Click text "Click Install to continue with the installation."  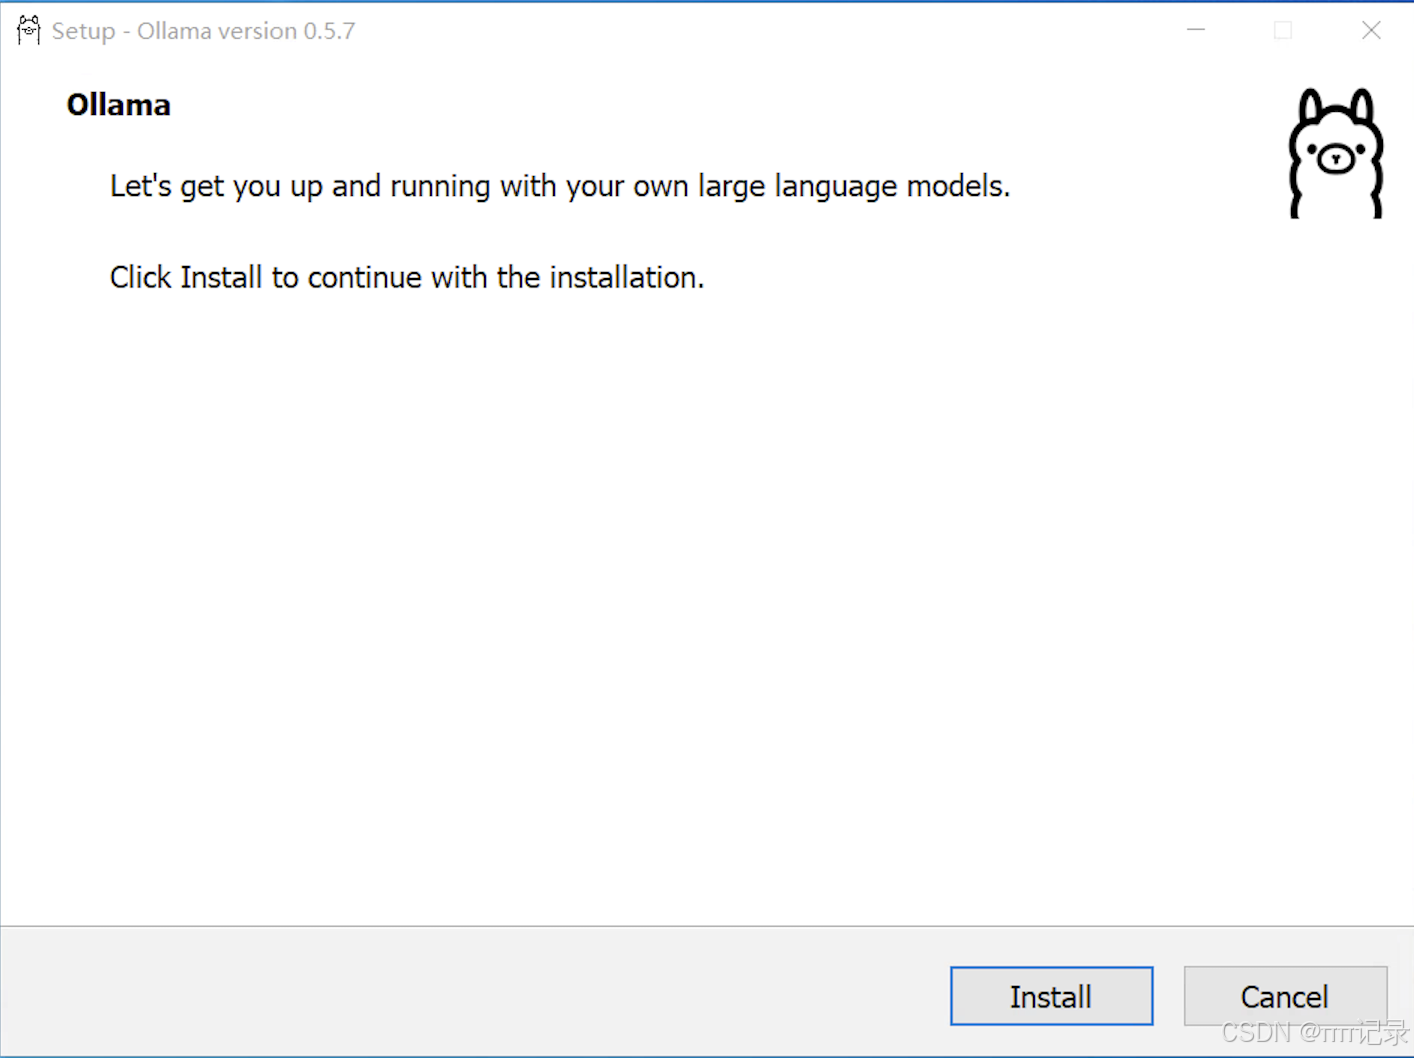click(407, 277)
